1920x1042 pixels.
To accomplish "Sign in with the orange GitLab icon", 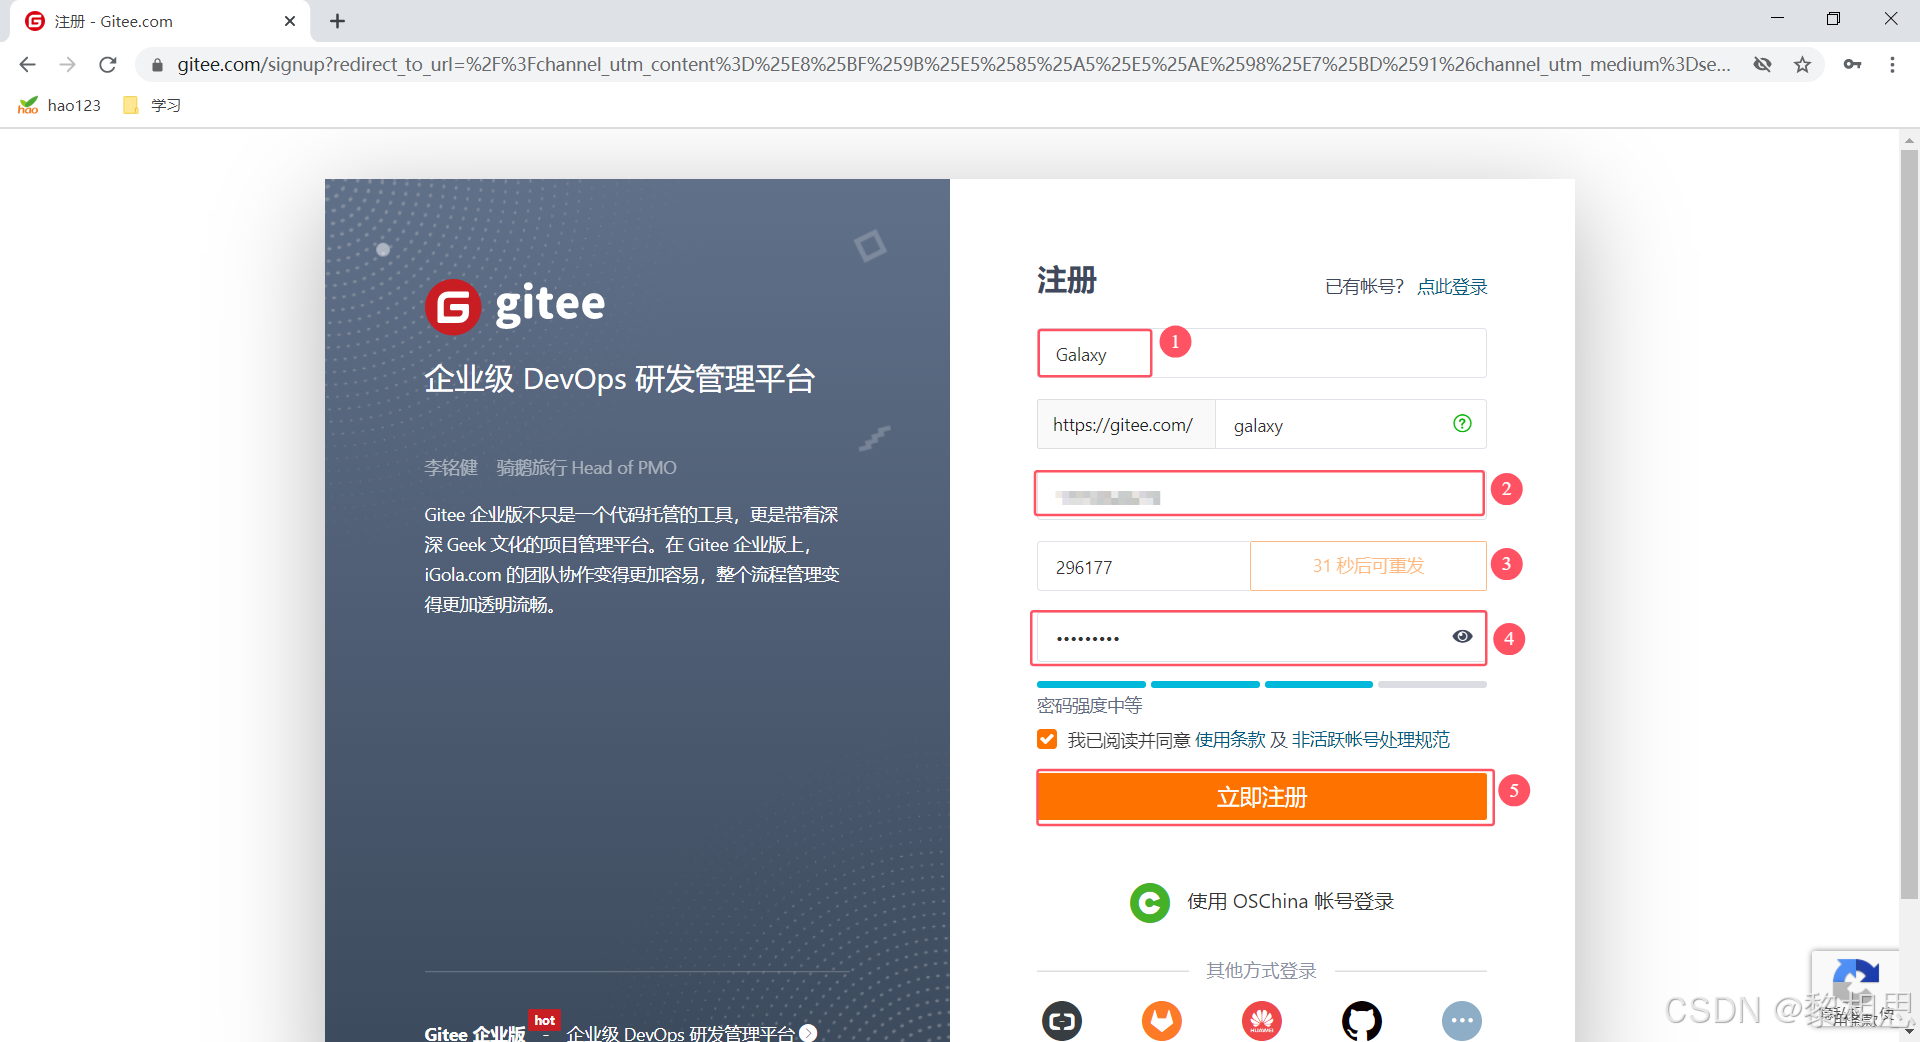I will tap(1162, 1021).
